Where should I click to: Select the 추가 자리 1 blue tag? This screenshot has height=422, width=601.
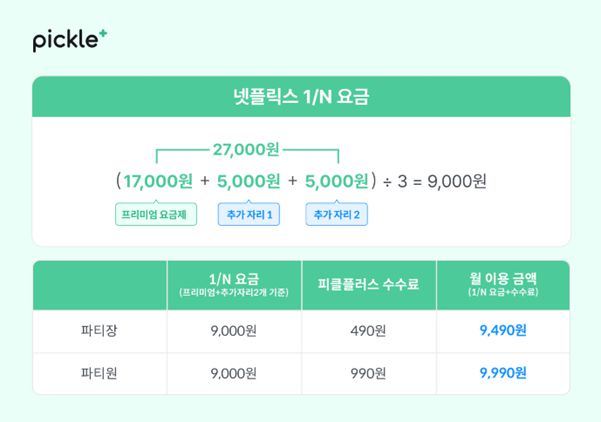(250, 214)
